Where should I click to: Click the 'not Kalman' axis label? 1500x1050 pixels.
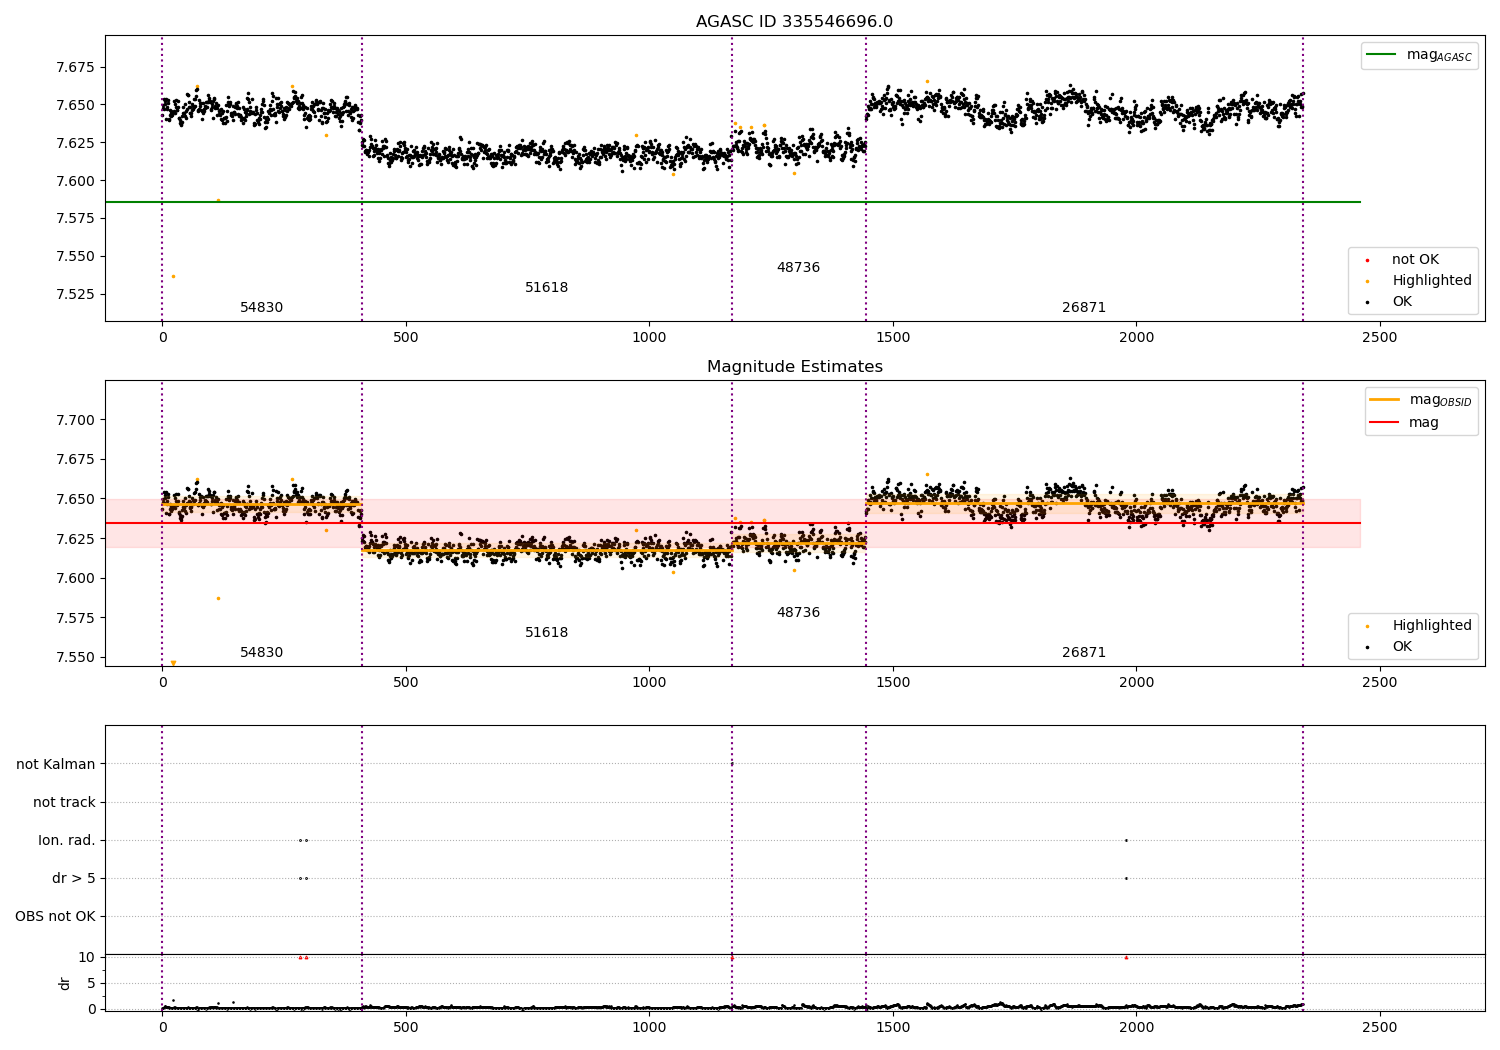(x=56, y=764)
